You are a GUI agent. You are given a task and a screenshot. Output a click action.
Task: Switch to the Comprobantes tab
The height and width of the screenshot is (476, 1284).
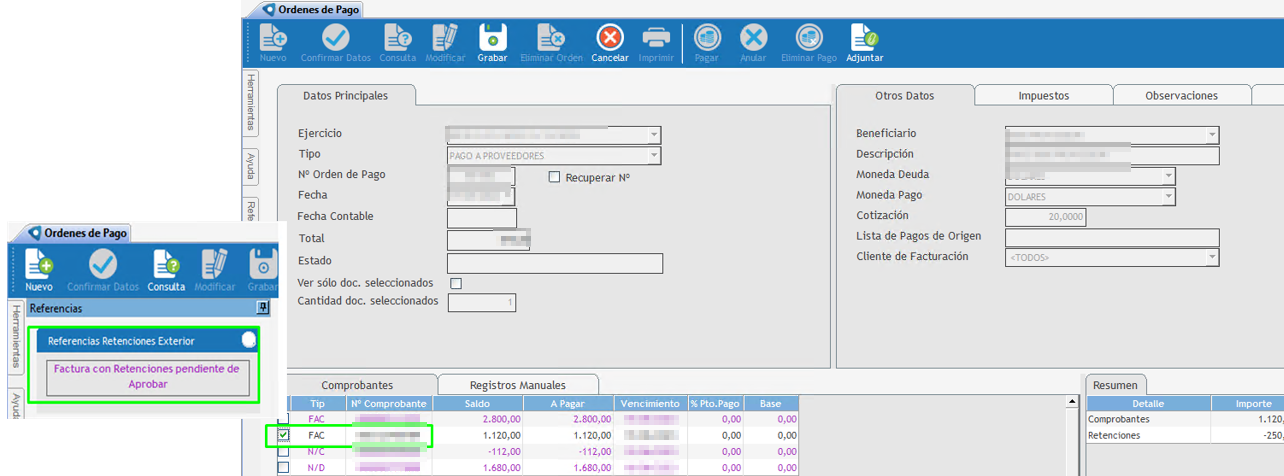(357, 385)
